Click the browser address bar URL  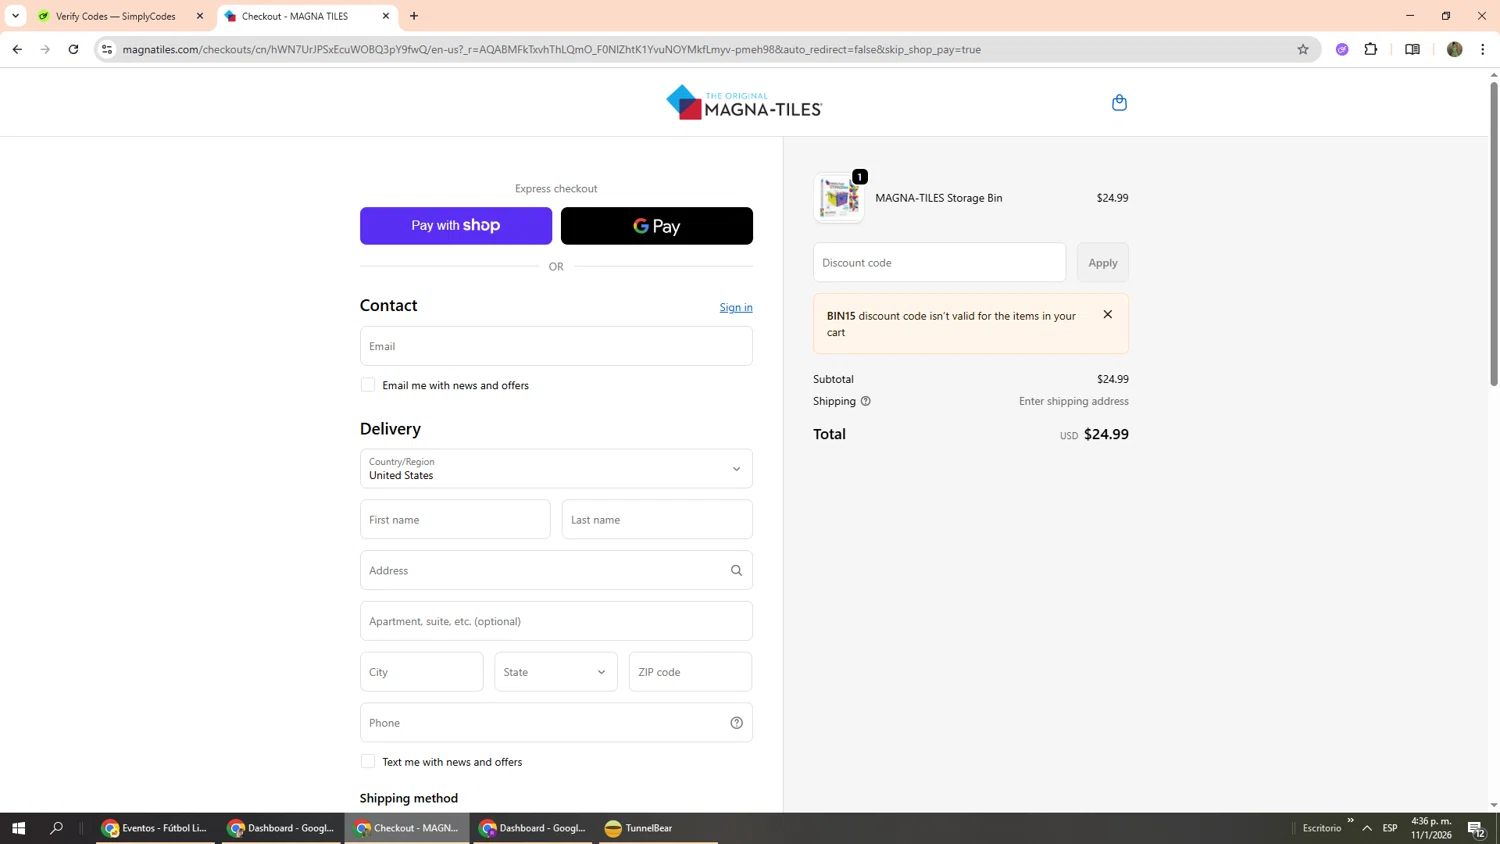point(551,49)
